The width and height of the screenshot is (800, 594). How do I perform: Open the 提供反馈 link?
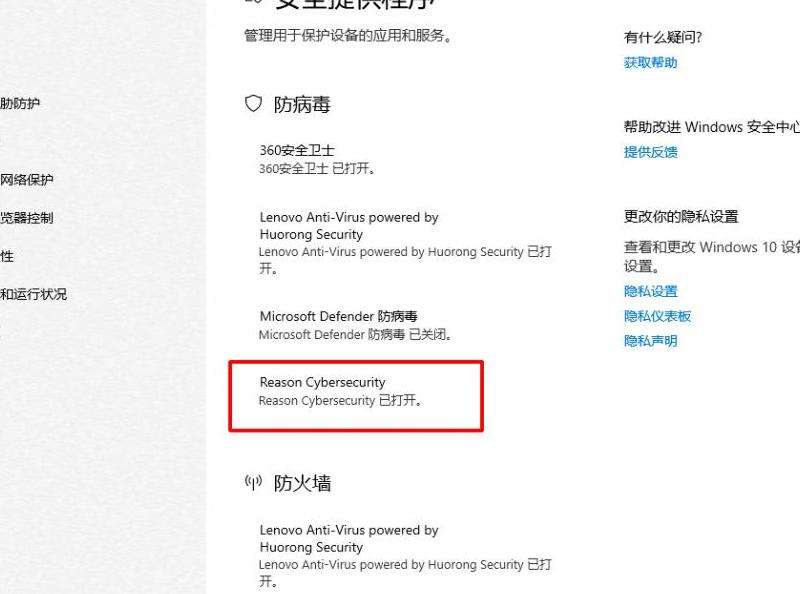tap(651, 152)
